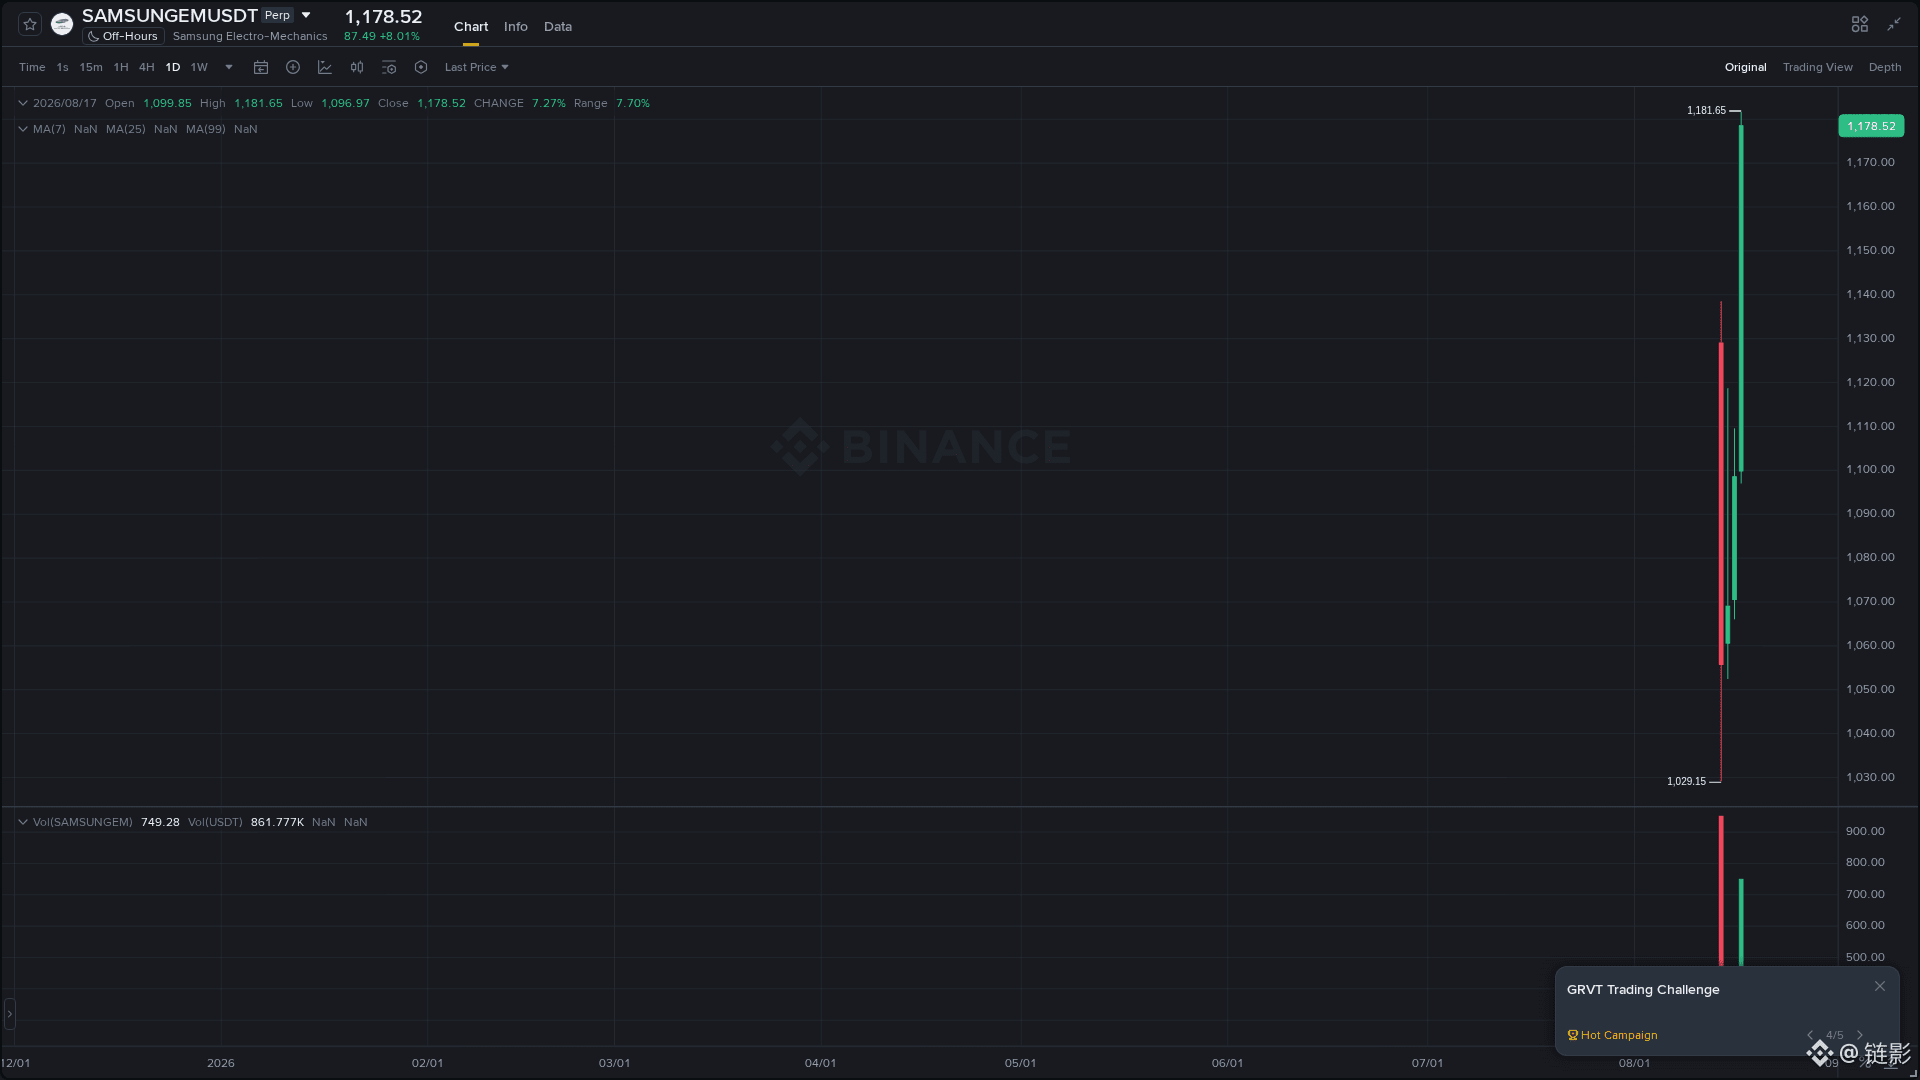Click the Off-Hours status badge
The image size is (1920, 1080).
coord(123,36)
